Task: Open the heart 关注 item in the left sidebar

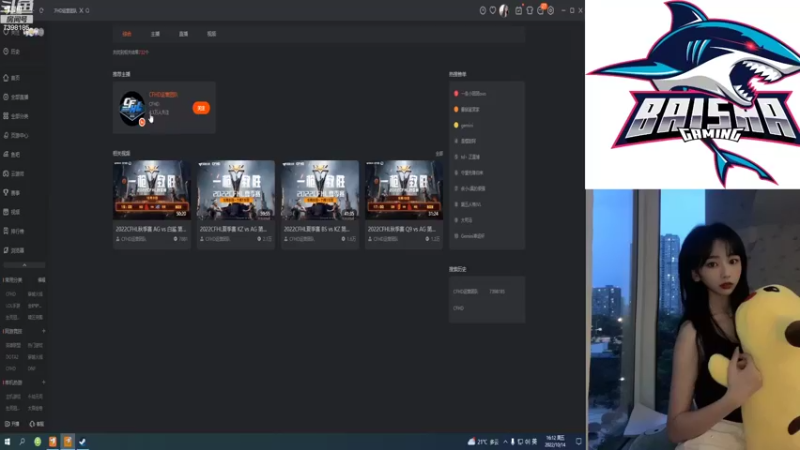Action: pos(12,32)
